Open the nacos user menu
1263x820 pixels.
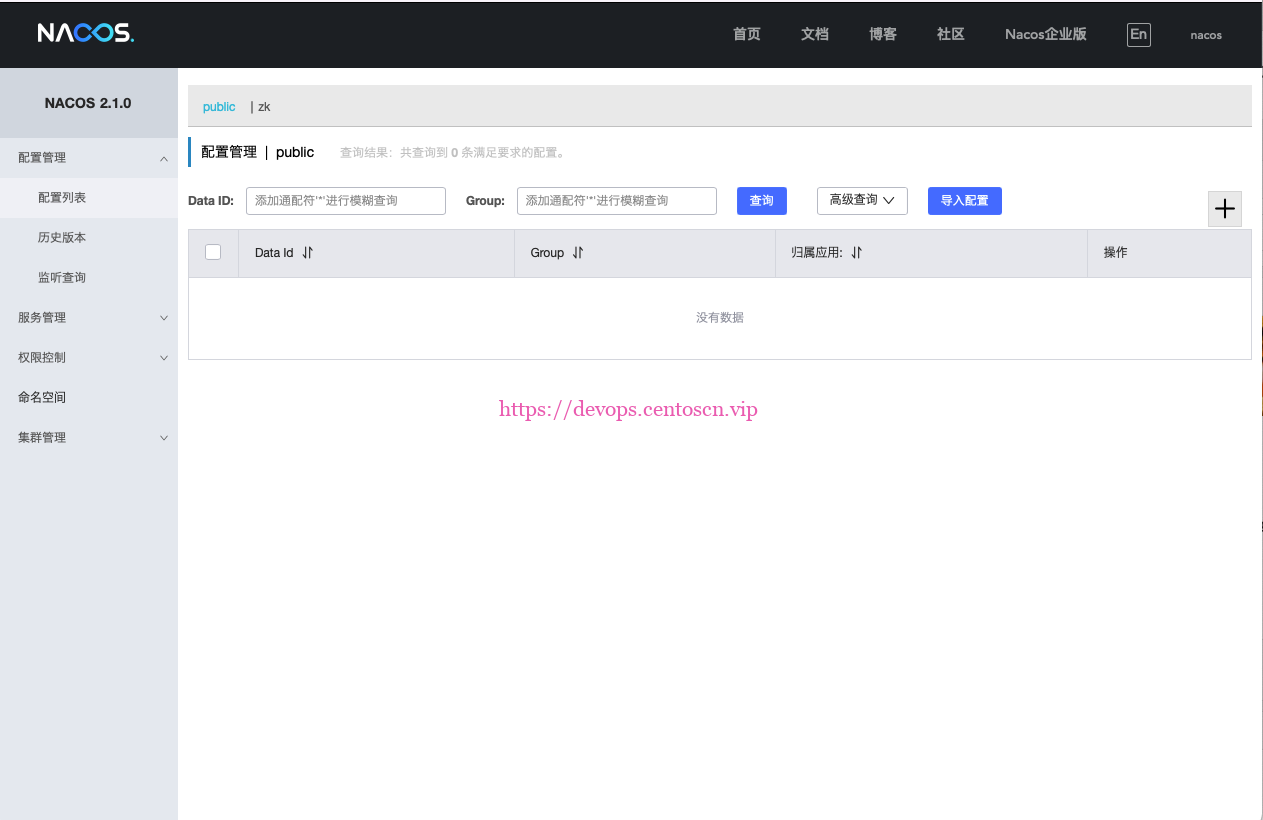point(1205,35)
